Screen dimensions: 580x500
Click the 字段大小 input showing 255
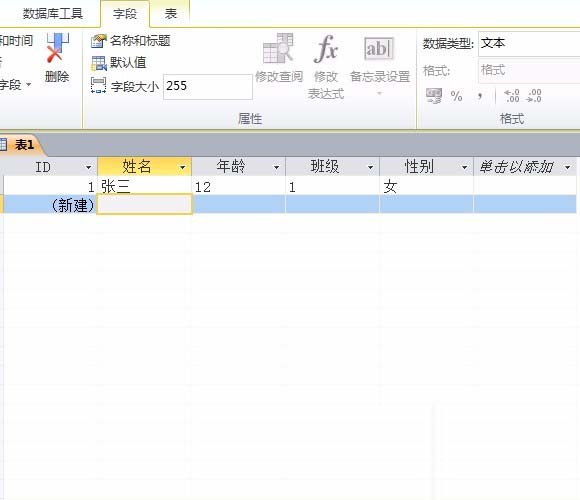click(x=208, y=87)
